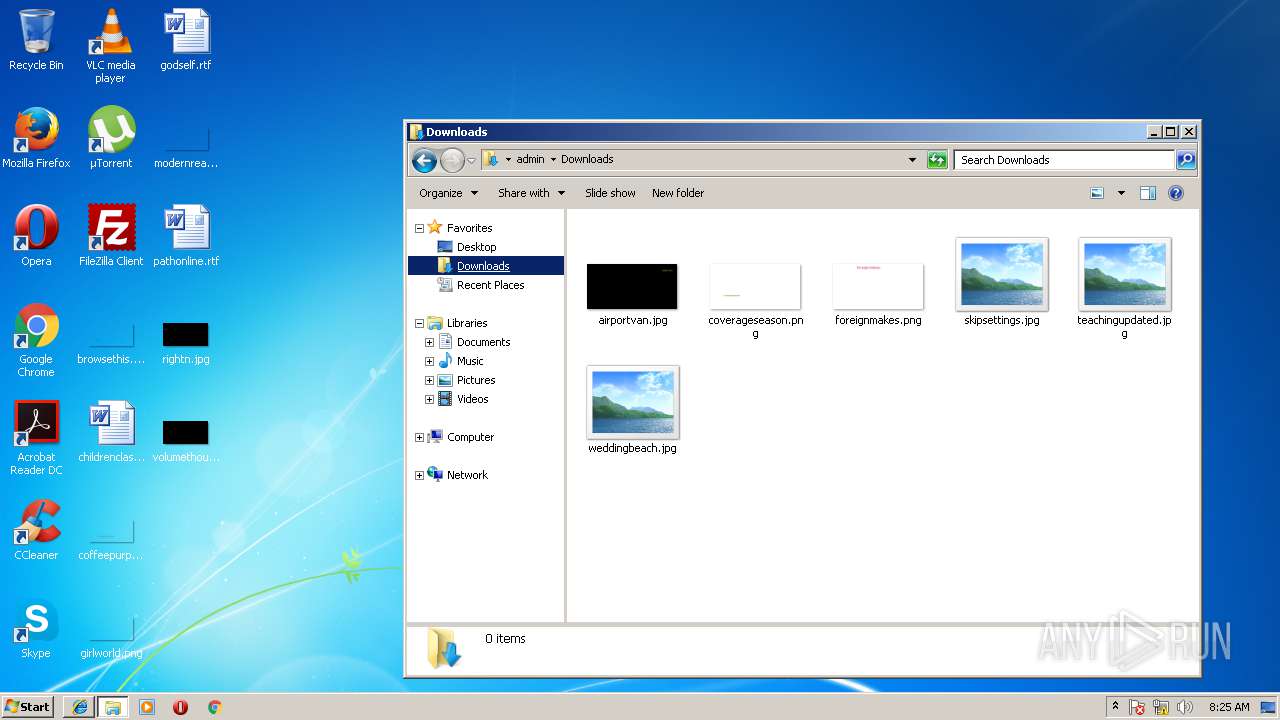Open views more options arrow
1280x720 pixels.
click(1121, 193)
